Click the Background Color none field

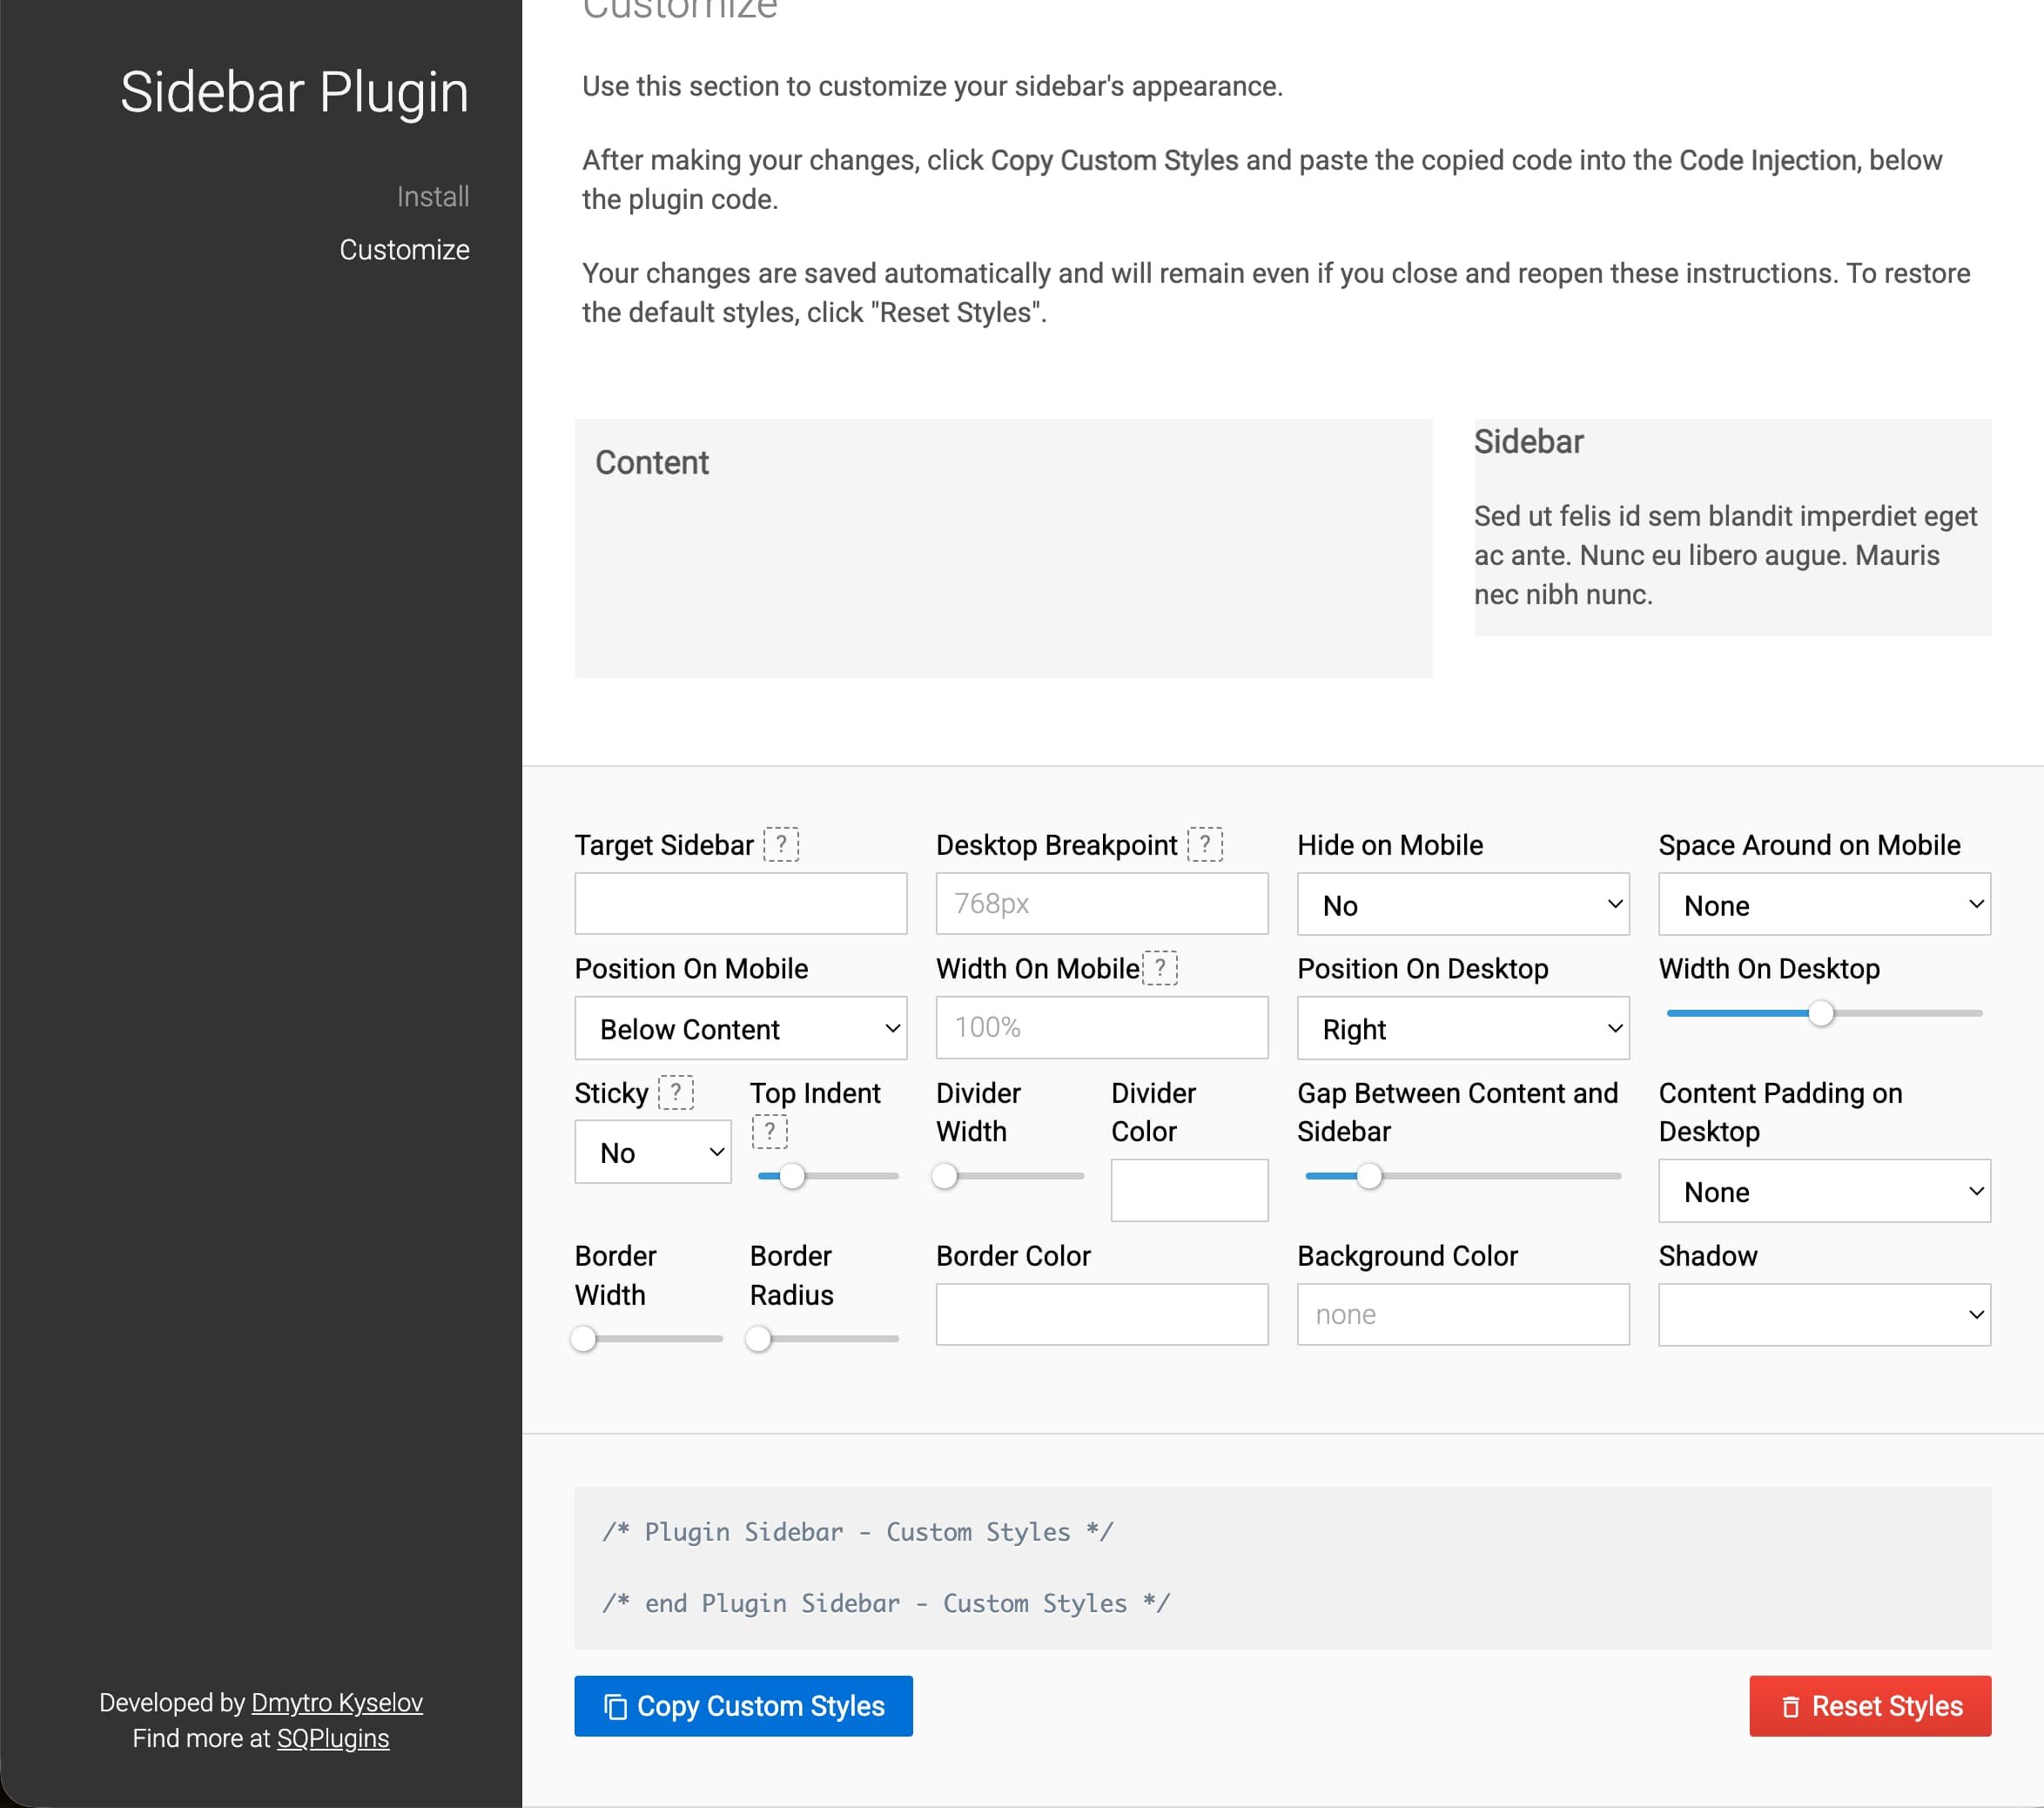1463,1314
